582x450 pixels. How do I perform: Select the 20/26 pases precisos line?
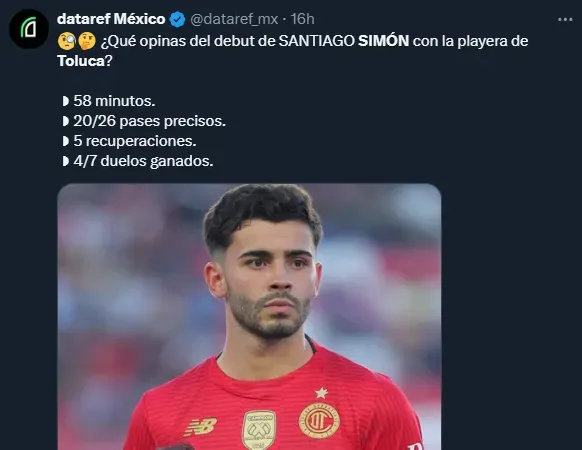click(144, 121)
